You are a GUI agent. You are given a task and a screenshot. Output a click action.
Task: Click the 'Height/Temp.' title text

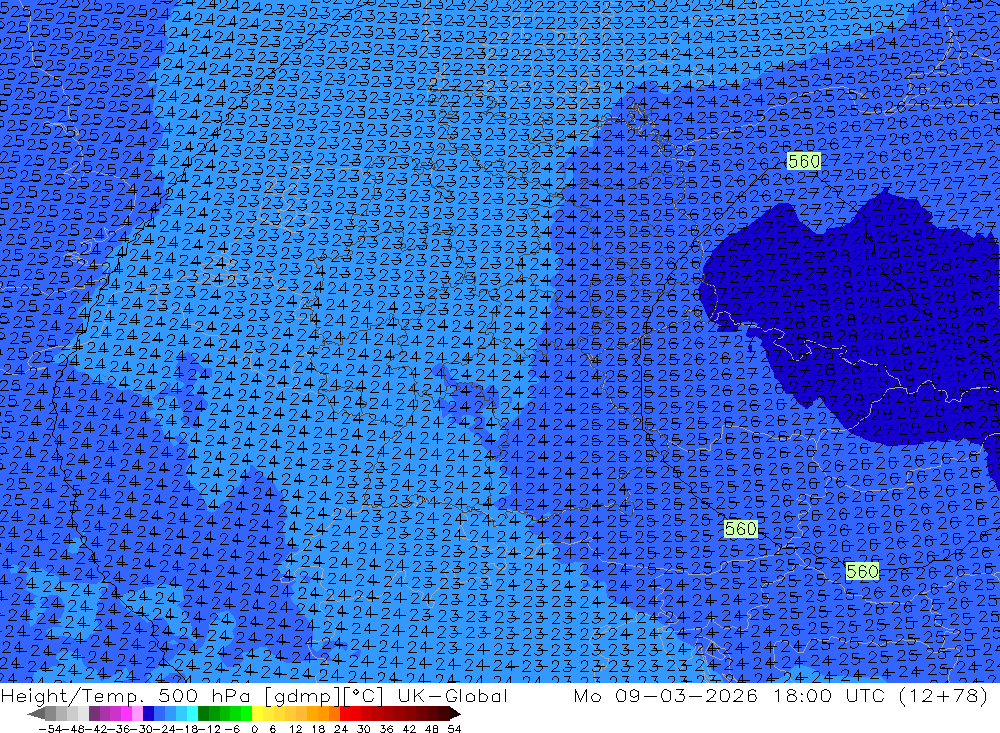point(70,695)
